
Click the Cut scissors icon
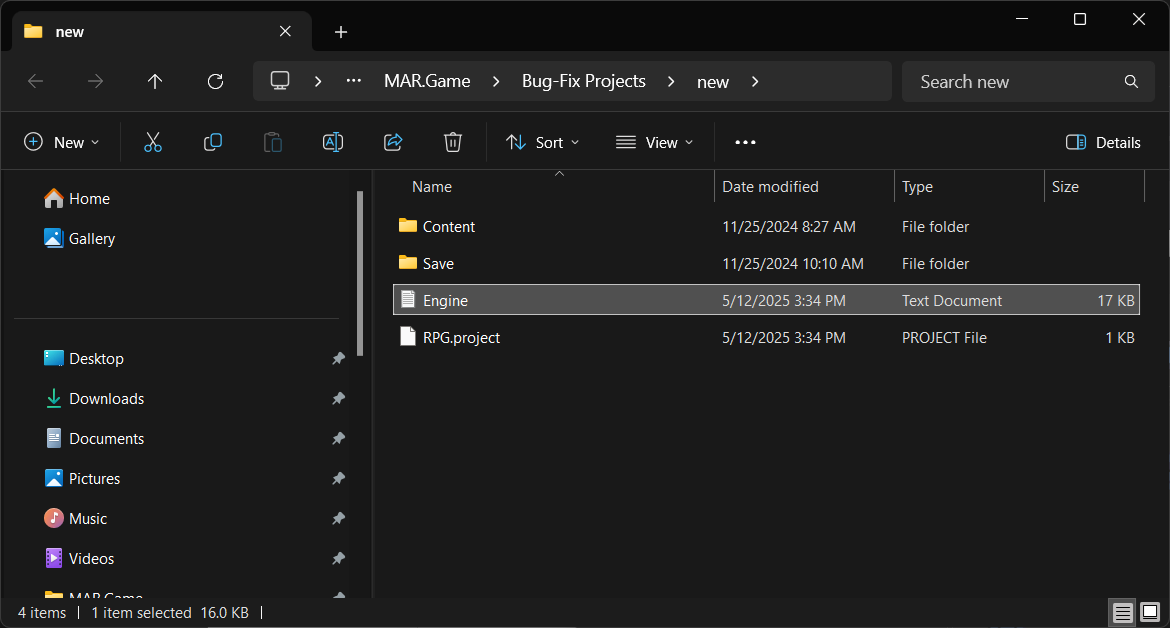pyautogui.click(x=153, y=142)
